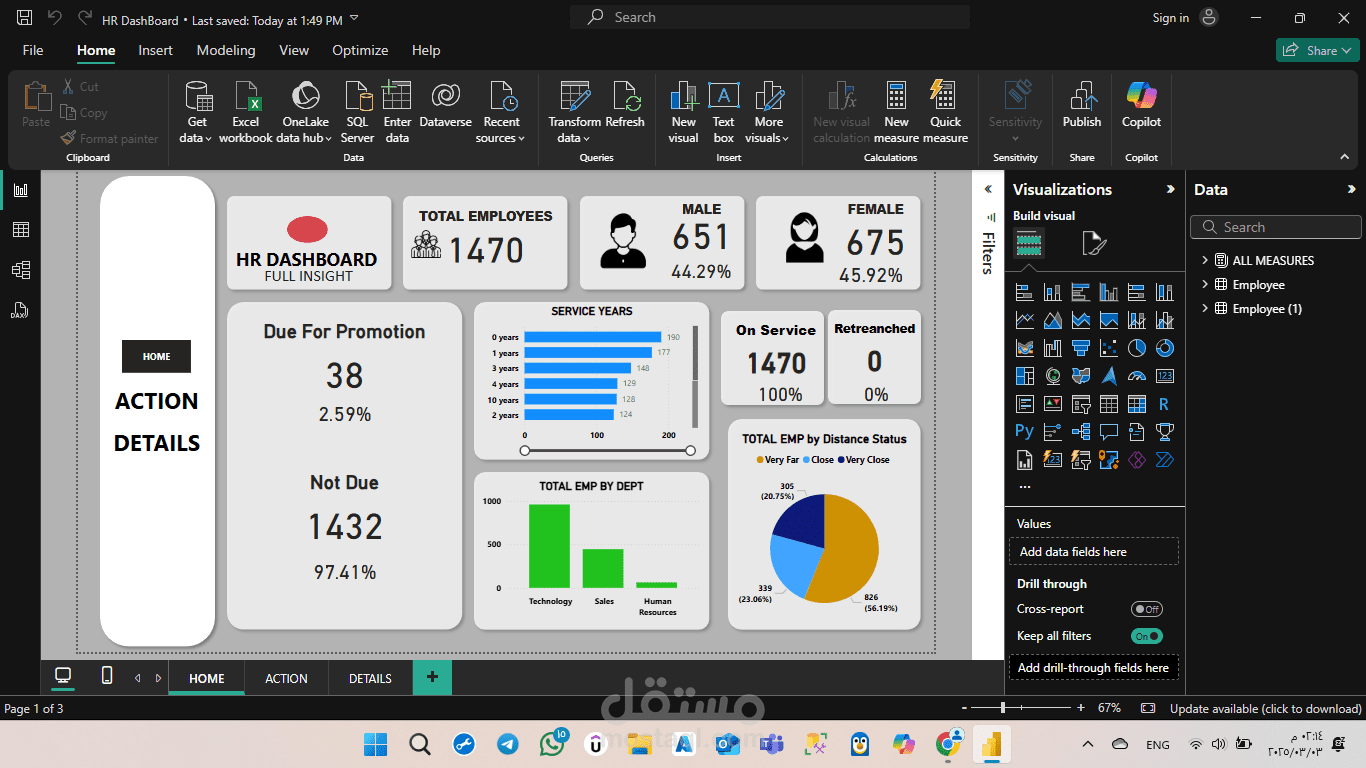Click Update available notification
The height and width of the screenshot is (768, 1366).
[x=1265, y=709]
